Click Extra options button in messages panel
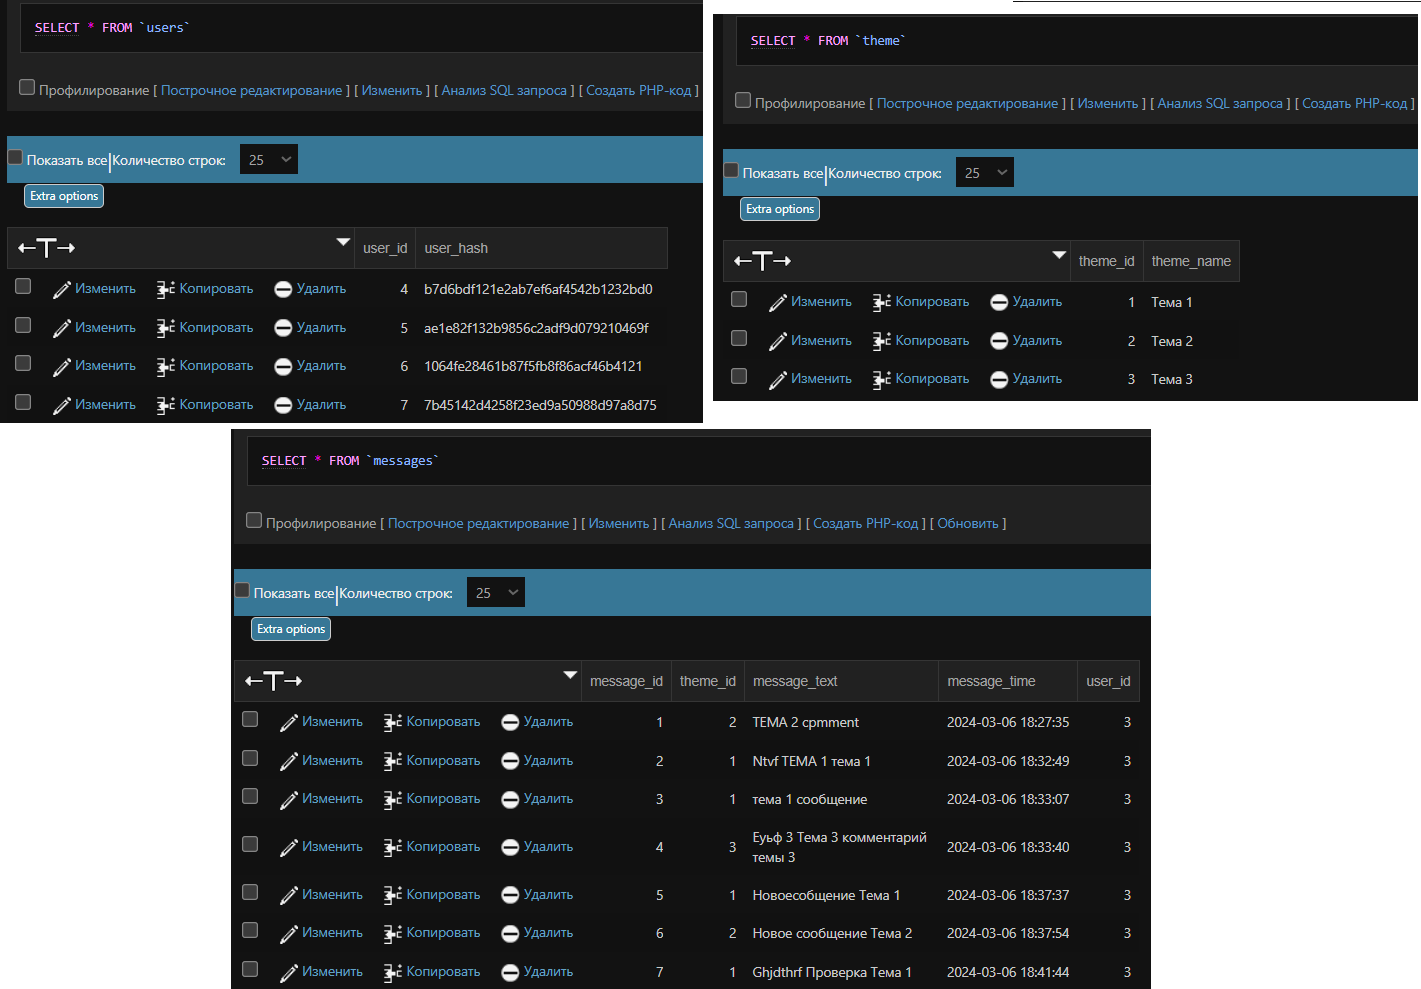 (291, 629)
